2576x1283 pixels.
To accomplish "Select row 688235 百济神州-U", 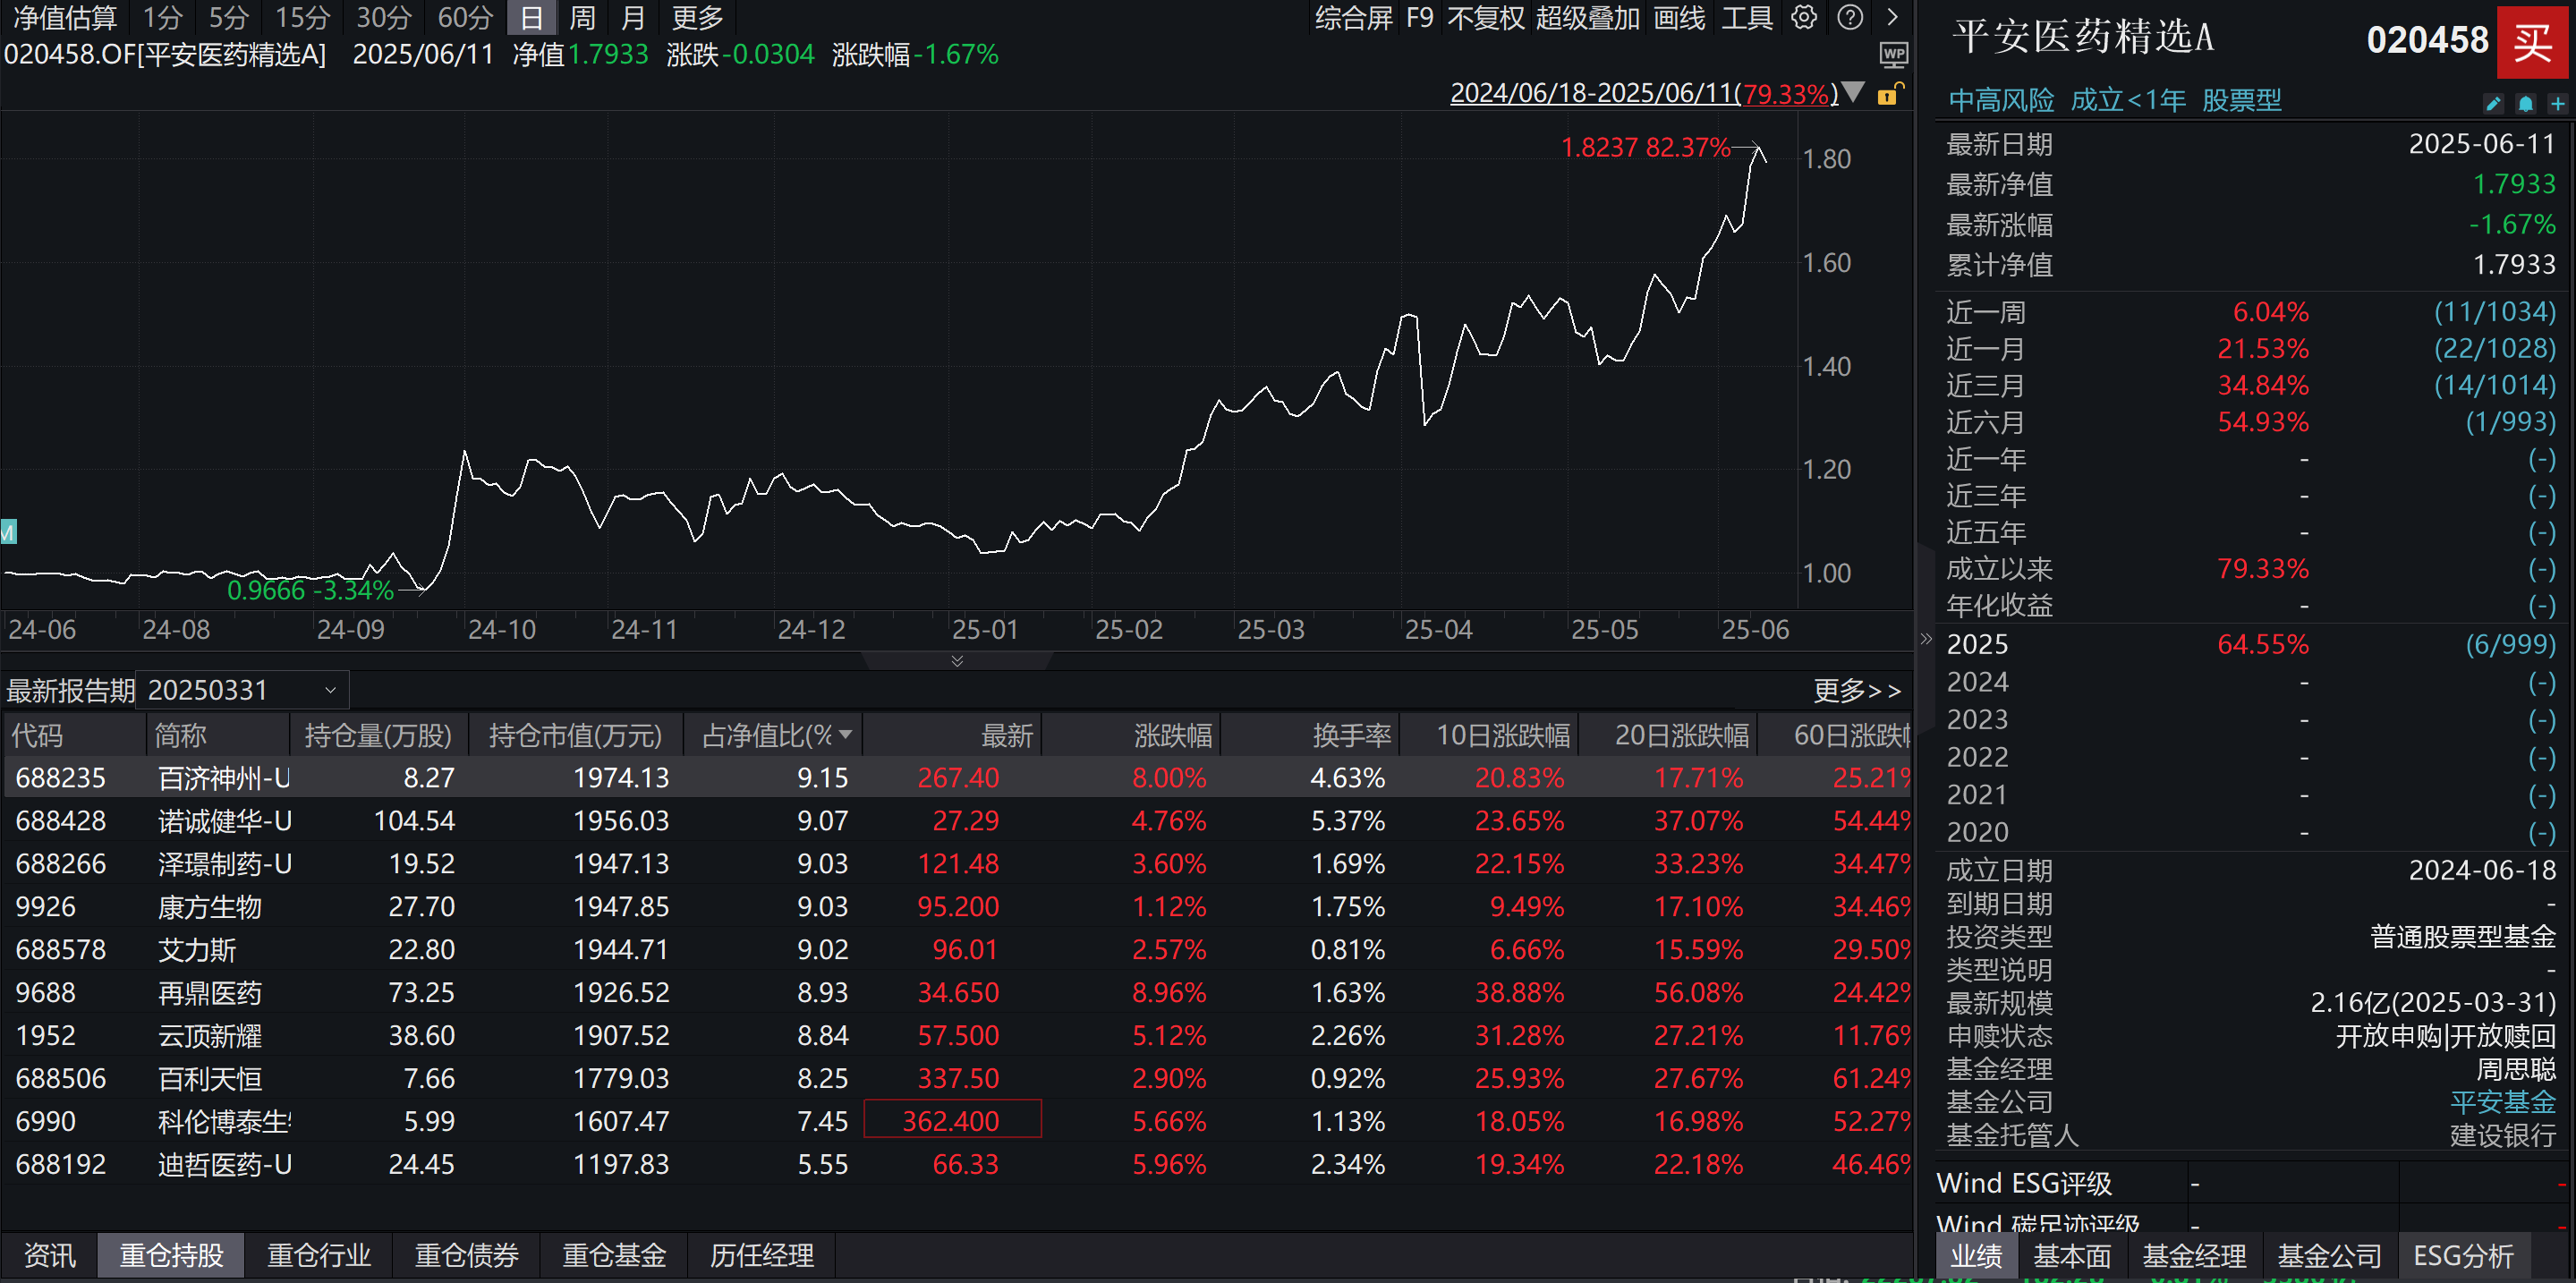I will [x=957, y=777].
